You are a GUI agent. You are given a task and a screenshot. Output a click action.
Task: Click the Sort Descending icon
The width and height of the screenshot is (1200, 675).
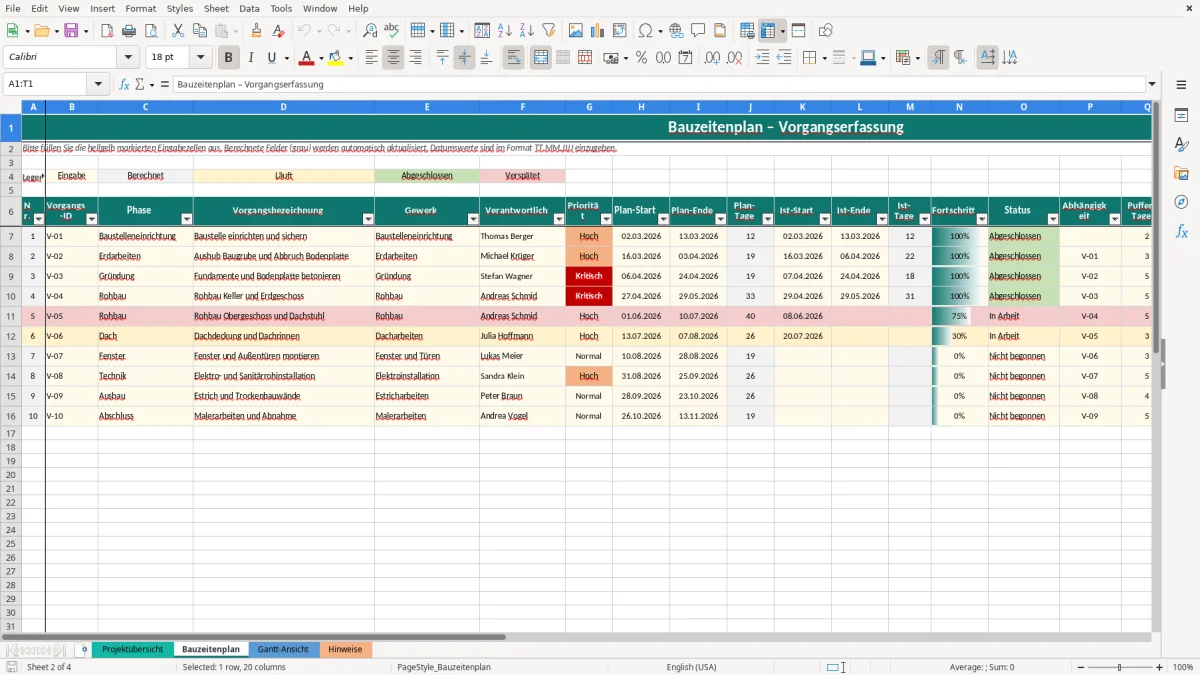coord(526,31)
